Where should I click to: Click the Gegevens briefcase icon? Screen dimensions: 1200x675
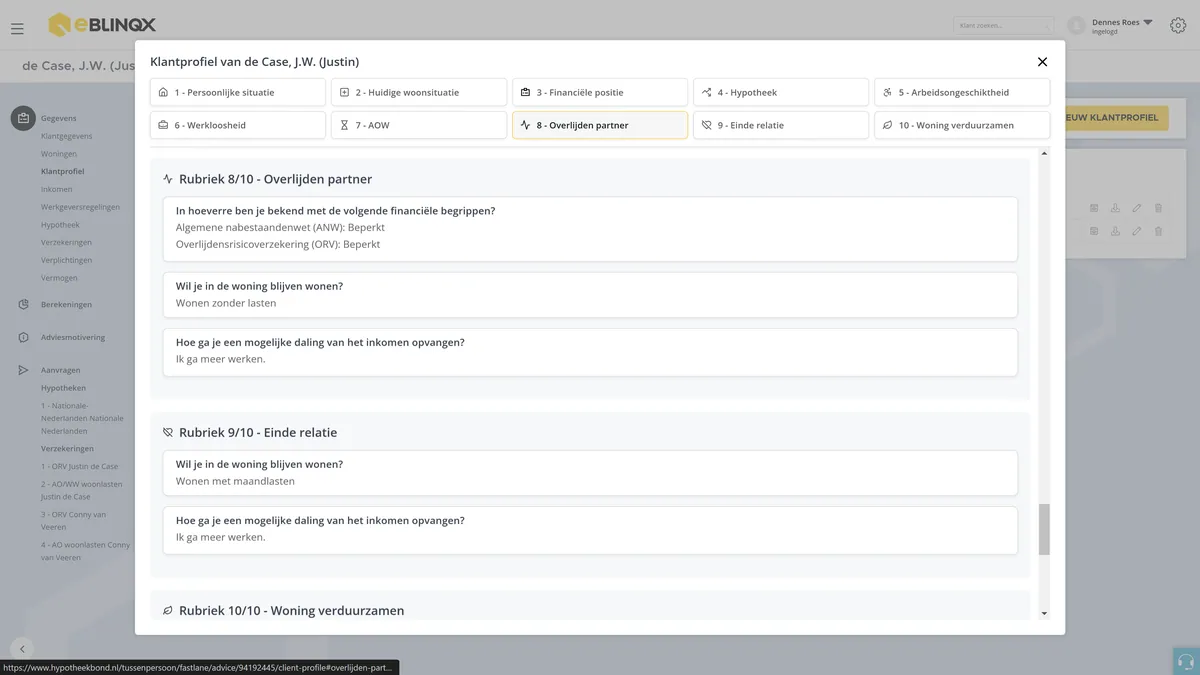click(x=23, y=118)
